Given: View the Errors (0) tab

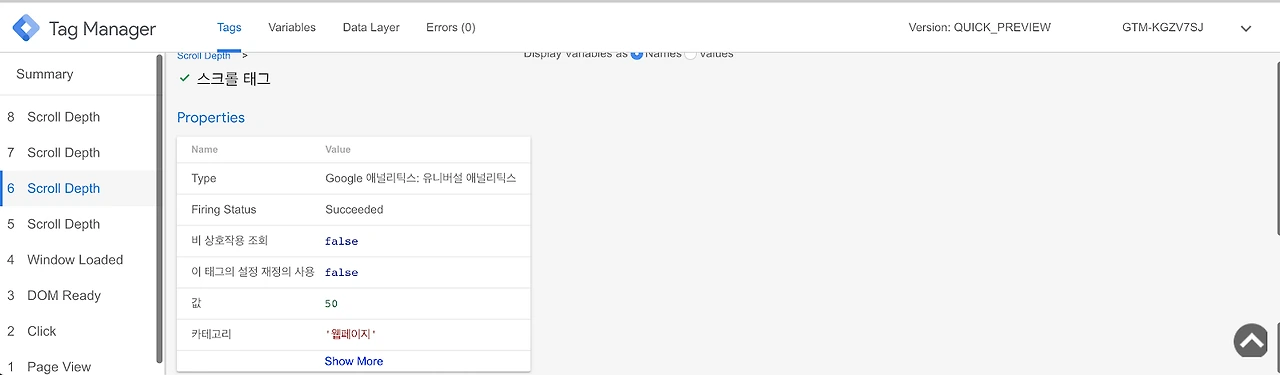Looking at the screenshot, I should [x=451, y=27].
